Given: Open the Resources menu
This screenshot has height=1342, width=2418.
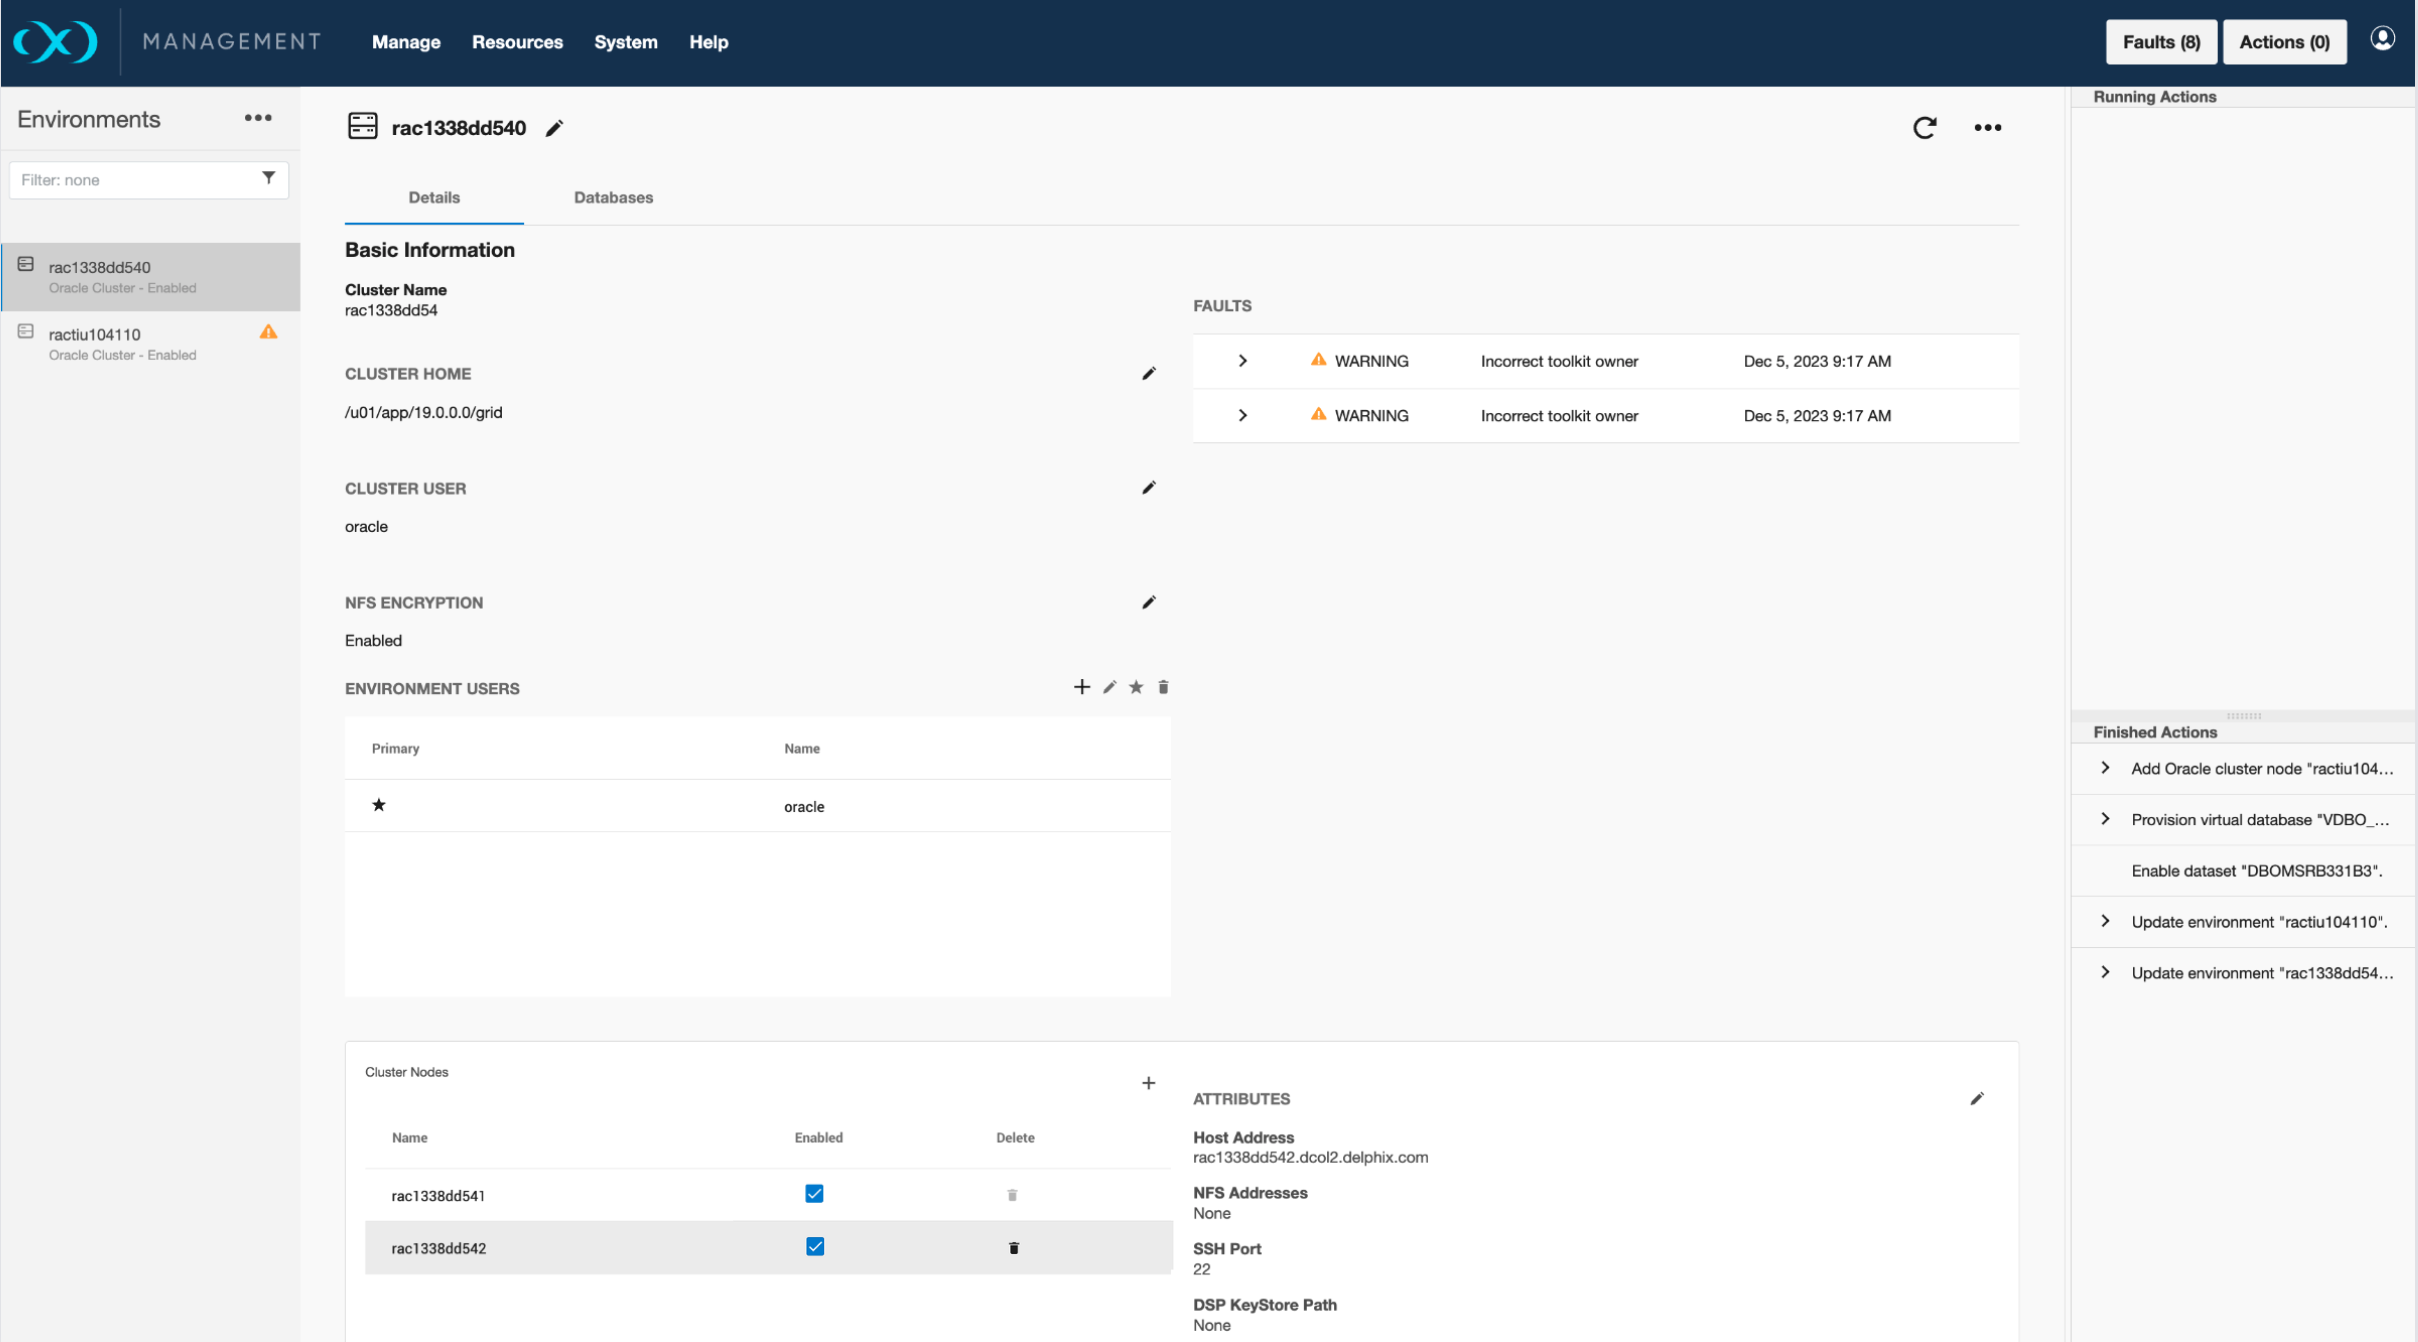Looking at the screenshot, I should point(517,42).
